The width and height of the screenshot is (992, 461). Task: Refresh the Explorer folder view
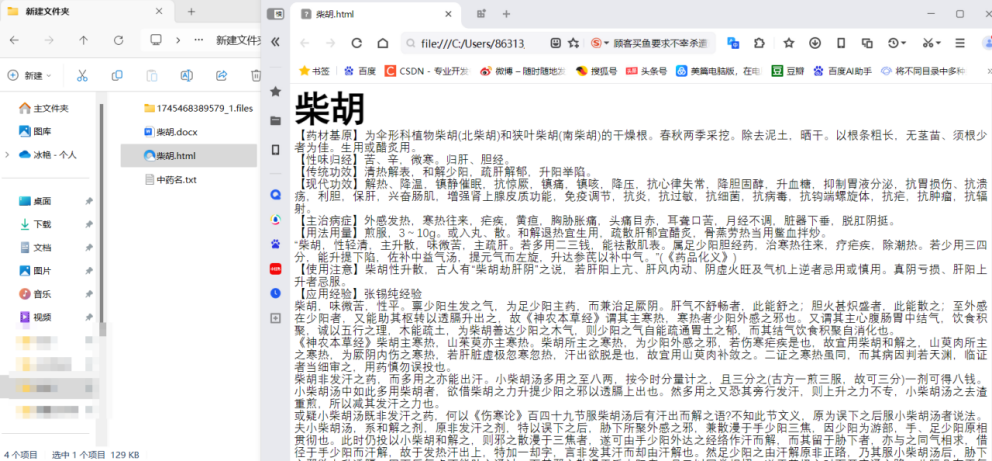(118, 40)
